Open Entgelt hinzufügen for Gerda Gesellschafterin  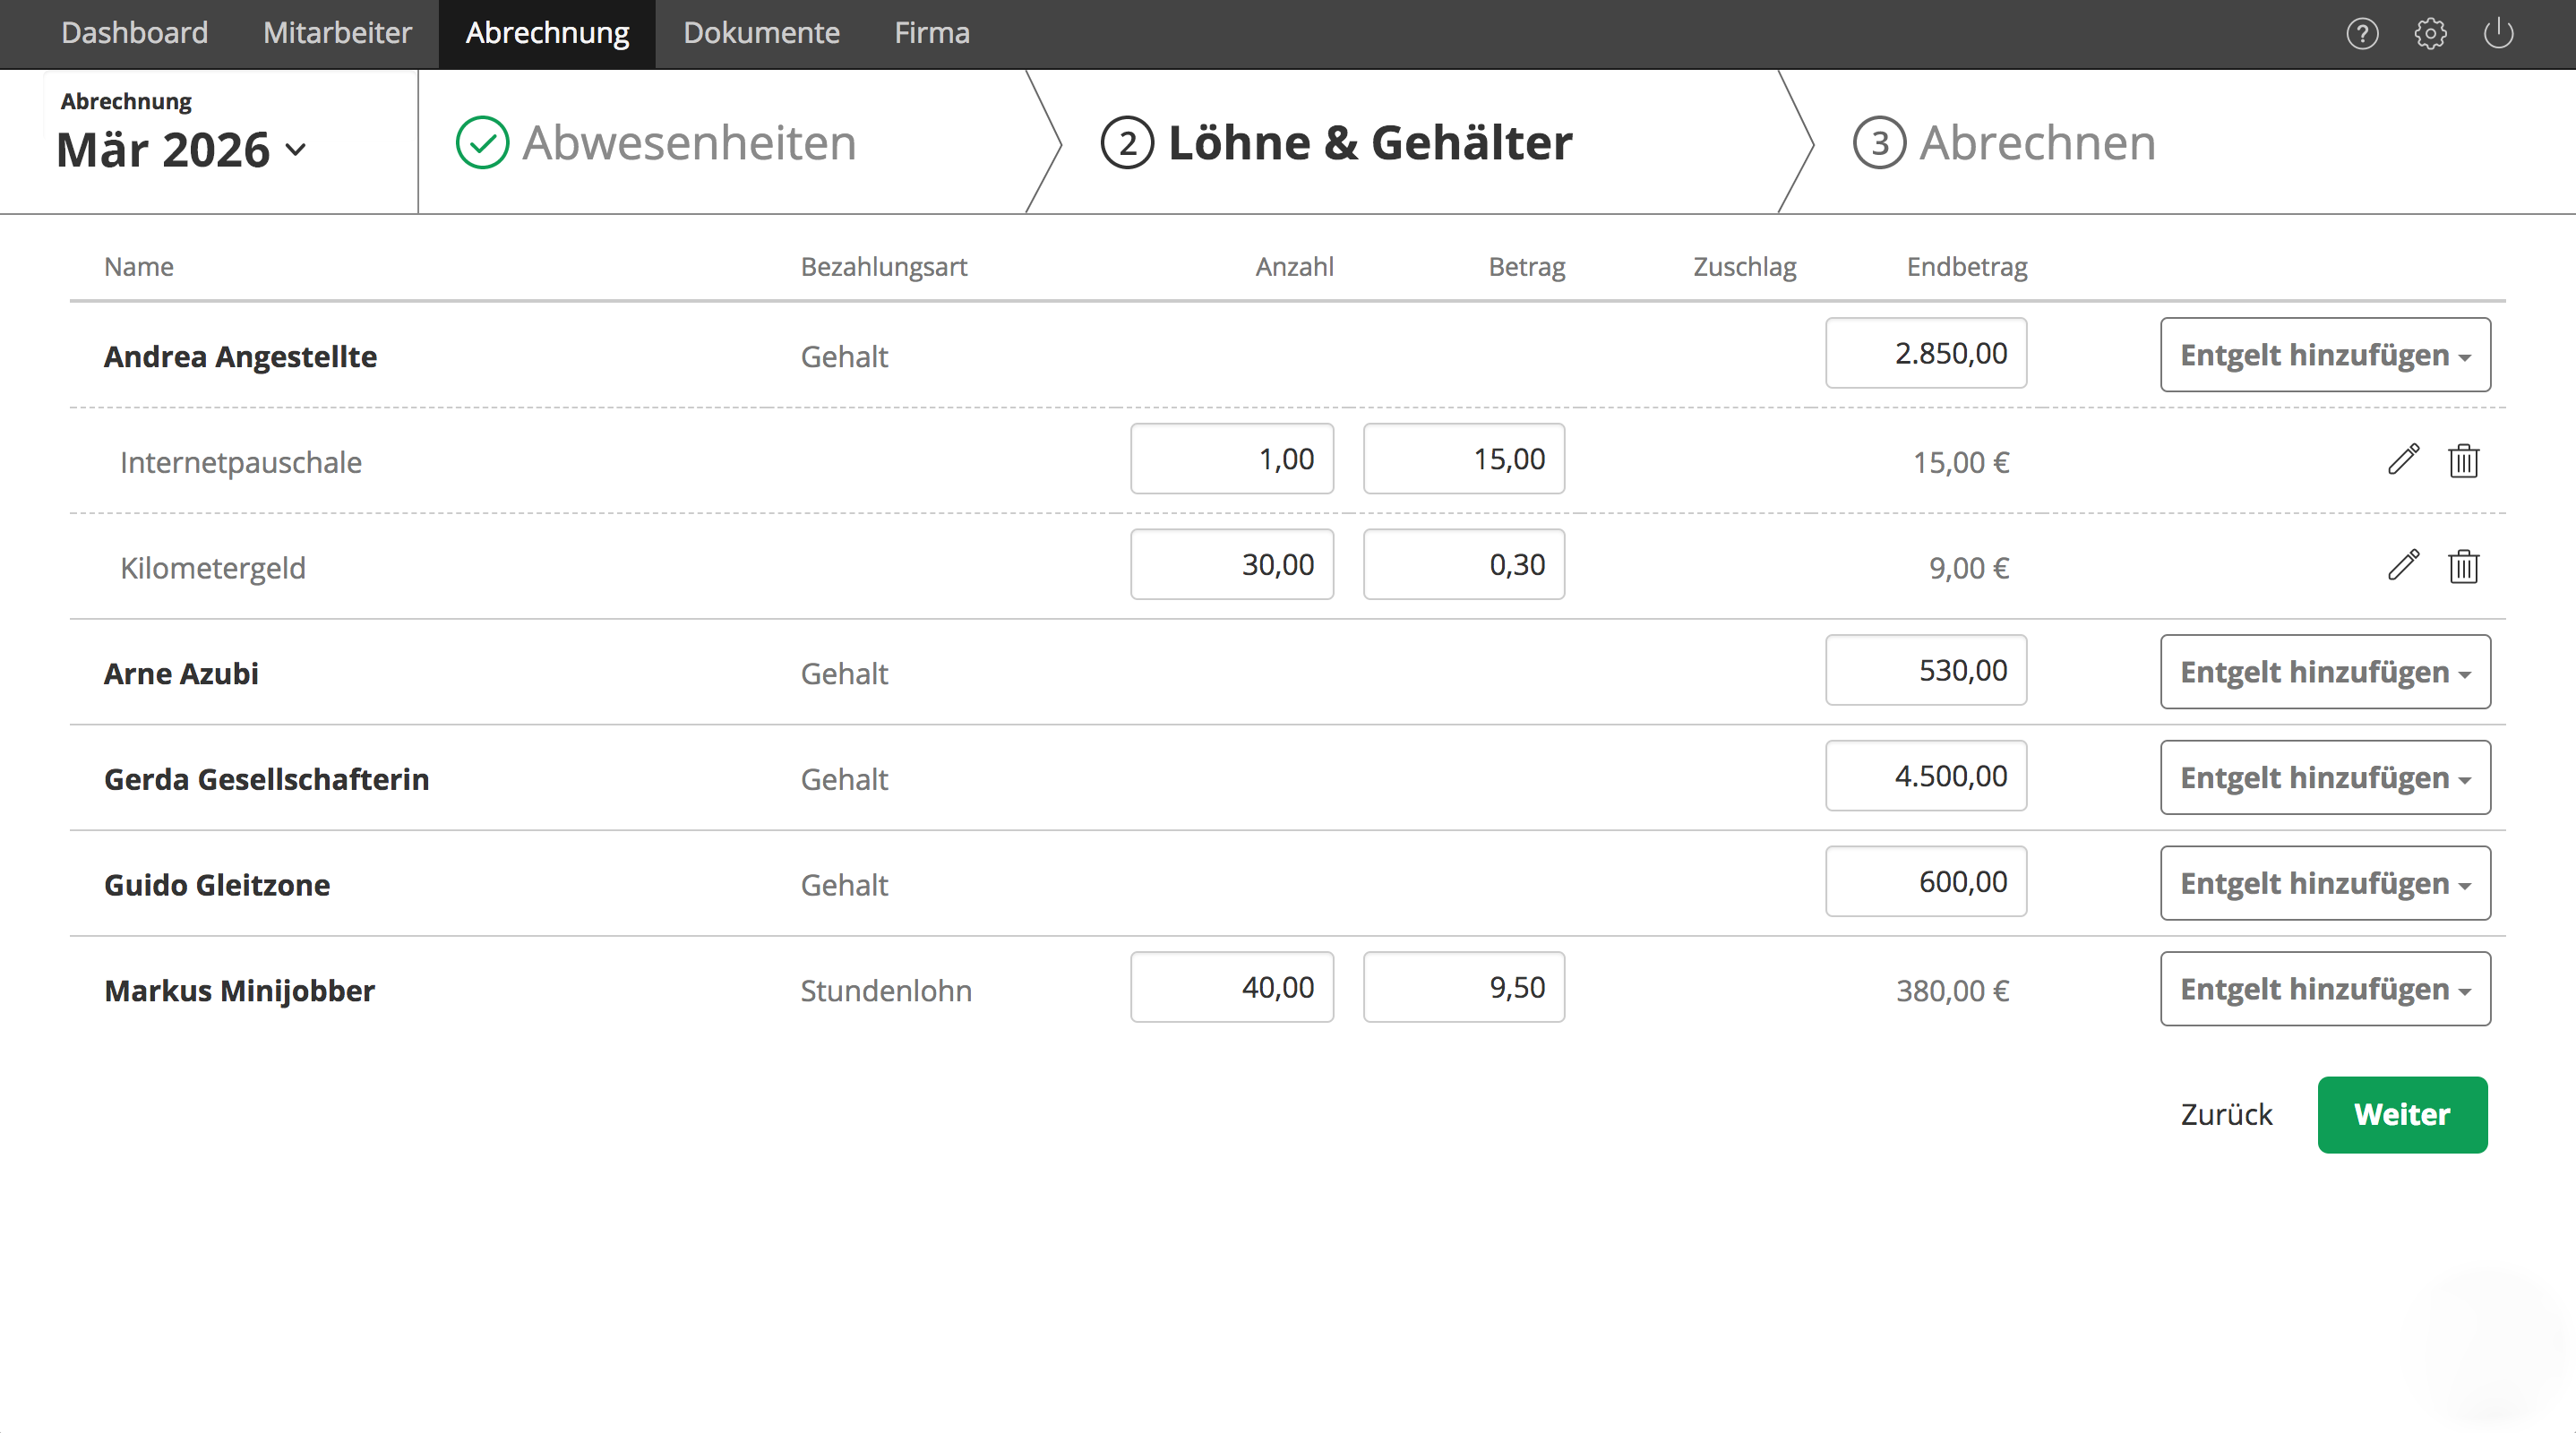coord(2324,778)
